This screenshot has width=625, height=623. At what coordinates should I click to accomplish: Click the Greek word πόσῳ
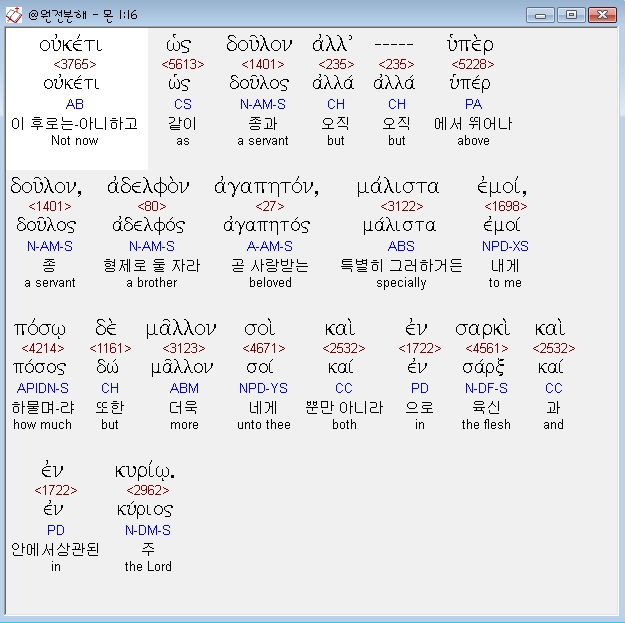click(x=39, y=329)
